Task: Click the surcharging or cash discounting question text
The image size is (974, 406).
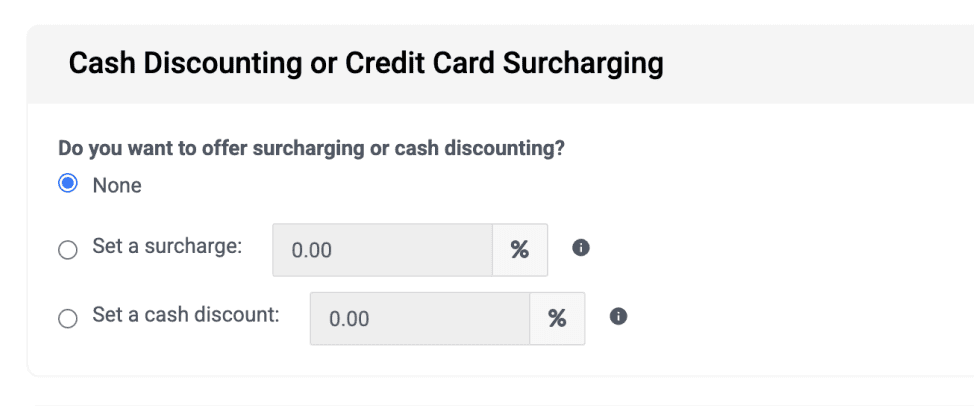Action: (x=311, y=150)
